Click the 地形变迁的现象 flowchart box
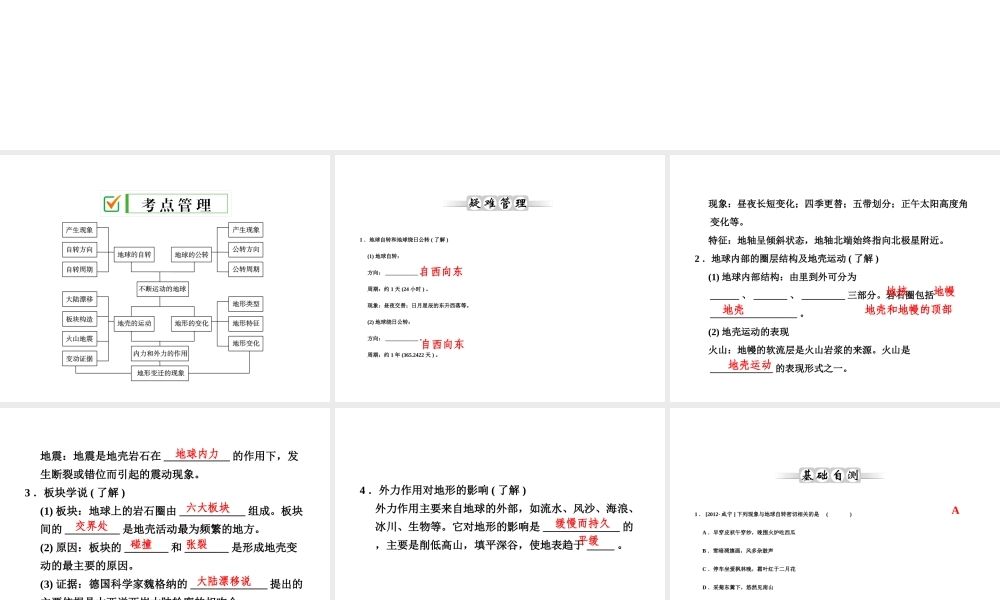The image size is (1000, 600). [160, 373]
